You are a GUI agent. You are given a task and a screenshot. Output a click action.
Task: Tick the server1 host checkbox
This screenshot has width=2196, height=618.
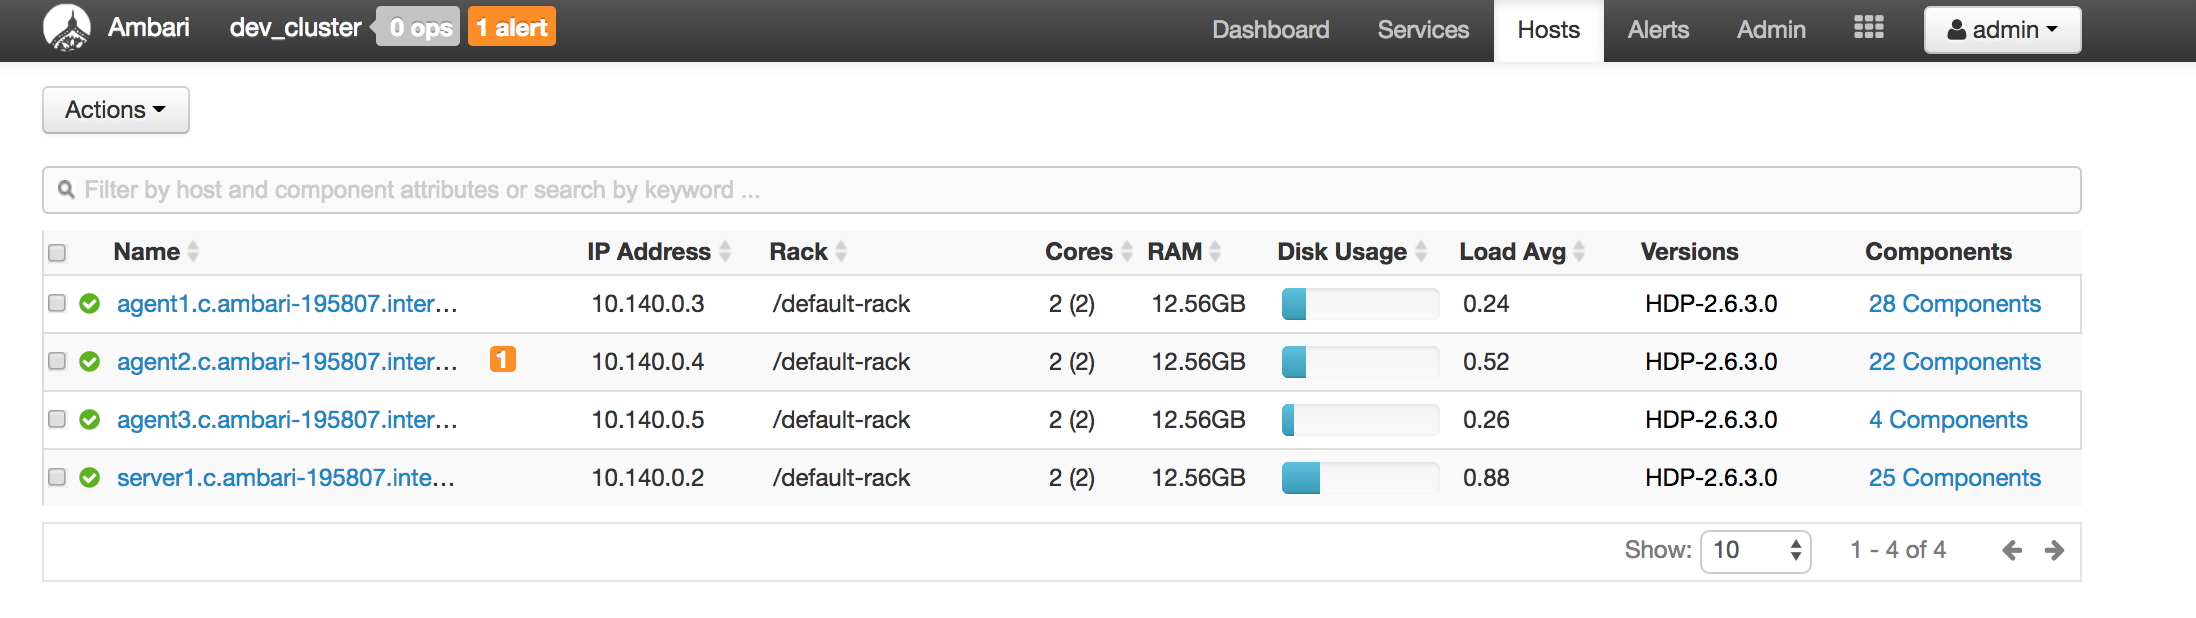tap(57, 477)
